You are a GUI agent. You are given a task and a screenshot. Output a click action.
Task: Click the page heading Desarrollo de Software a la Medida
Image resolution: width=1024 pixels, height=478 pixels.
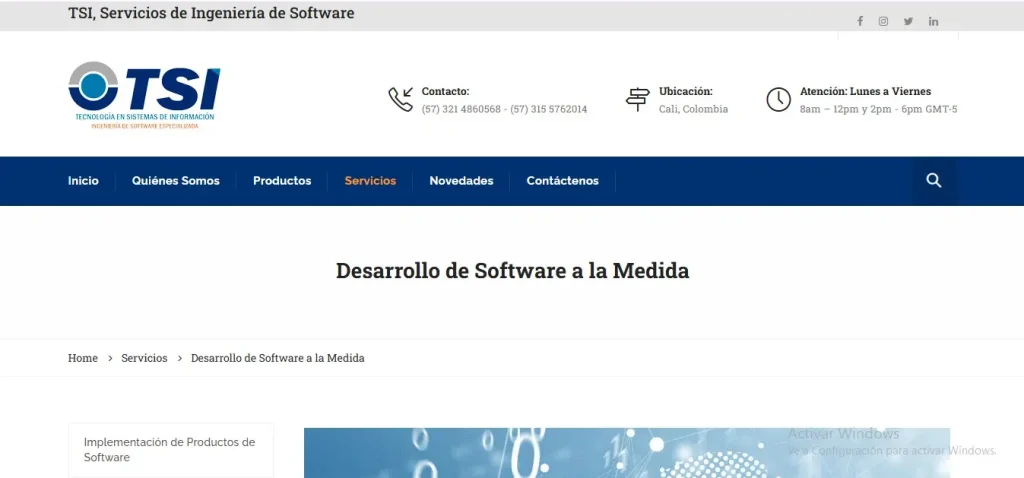(513, 270)
